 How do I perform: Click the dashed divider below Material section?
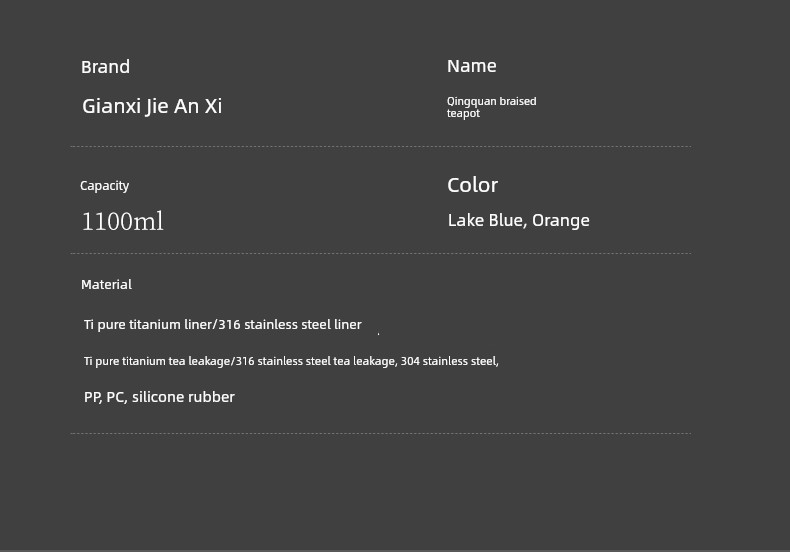(x=381, y=433)
